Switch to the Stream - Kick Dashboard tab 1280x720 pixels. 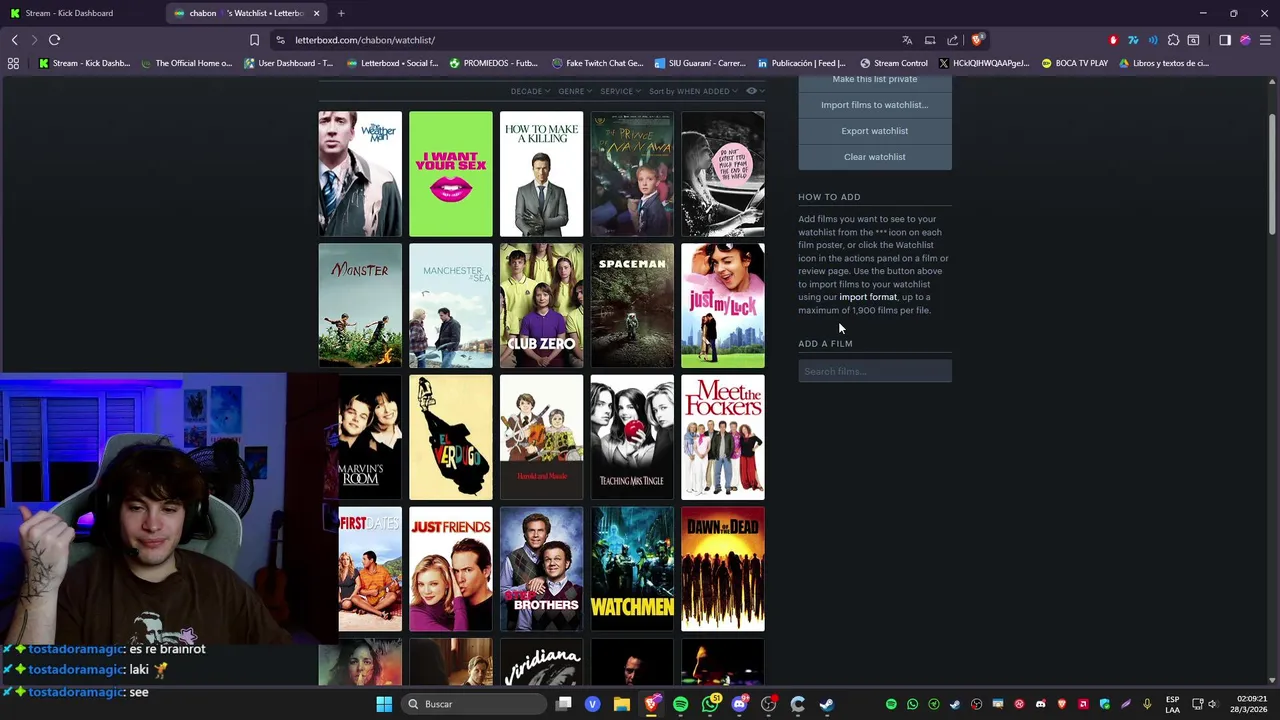[x=82, y=13]
